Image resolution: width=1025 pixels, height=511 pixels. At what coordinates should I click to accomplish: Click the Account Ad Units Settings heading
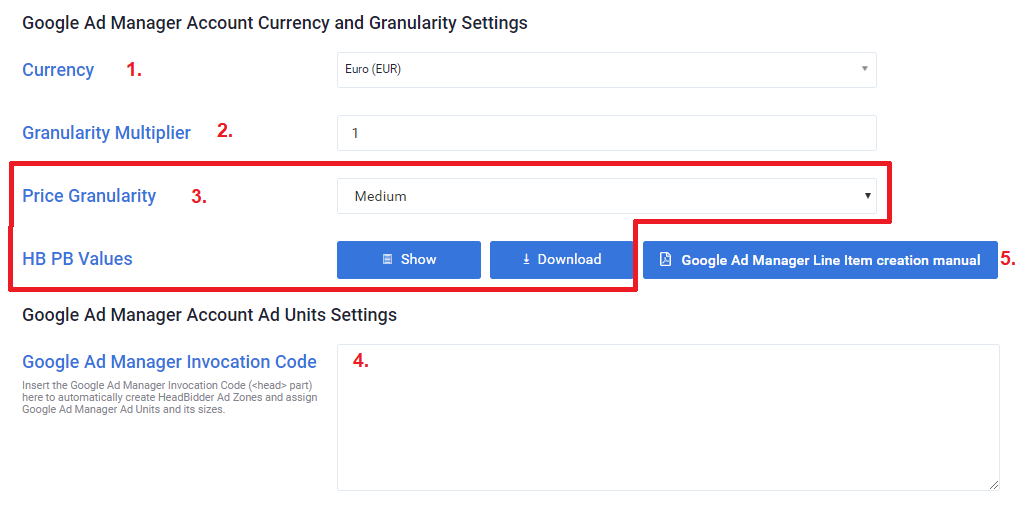tap(209, 315)
